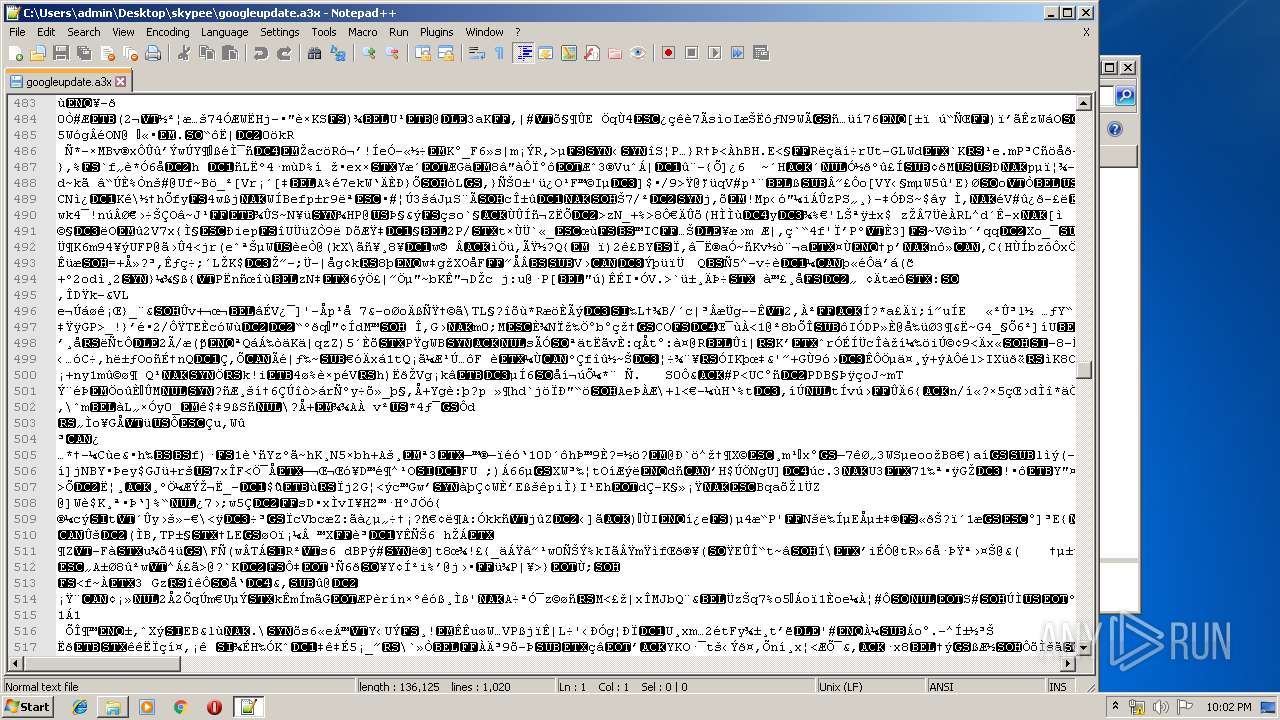Image resolution: width=1280 pixels, height=720 pixels.
Task: Open the Settings menu
Action: [279, 32]
